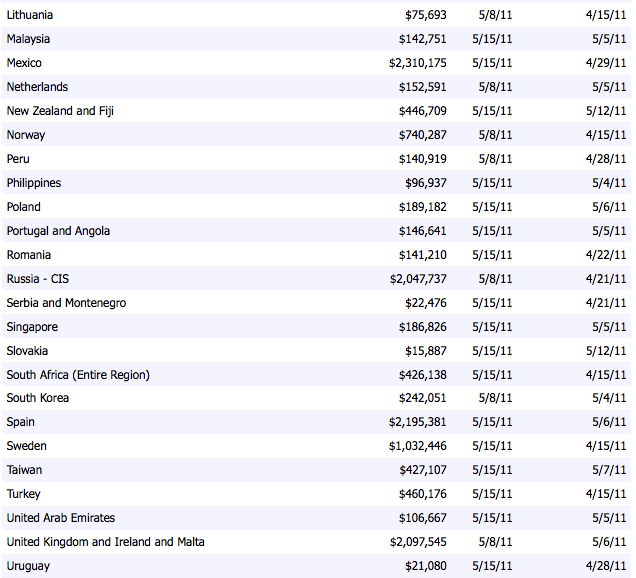Select the Portugal and Angola entry
This screenshot has height=578, width=636.
pos(58,231)
